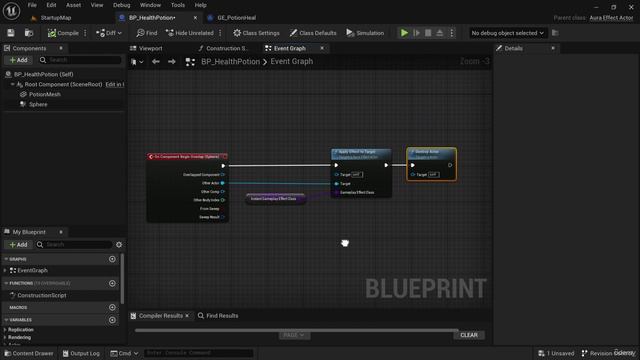The width and height of the screenshot is (640, 360).
Task: Click the Eject icon in toolbar
Action: [x=440, y=33]
